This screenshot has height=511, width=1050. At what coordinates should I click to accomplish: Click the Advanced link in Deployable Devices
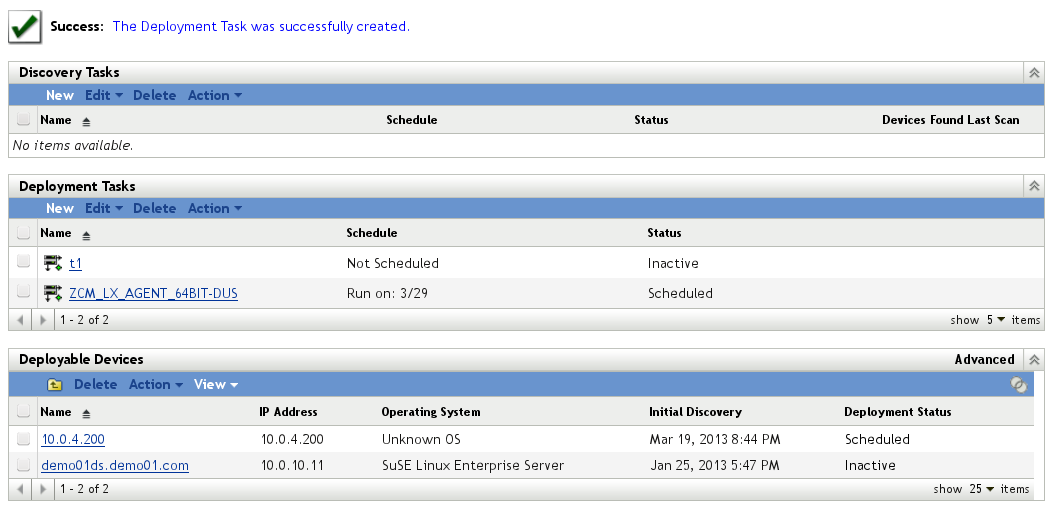point(984,360)
